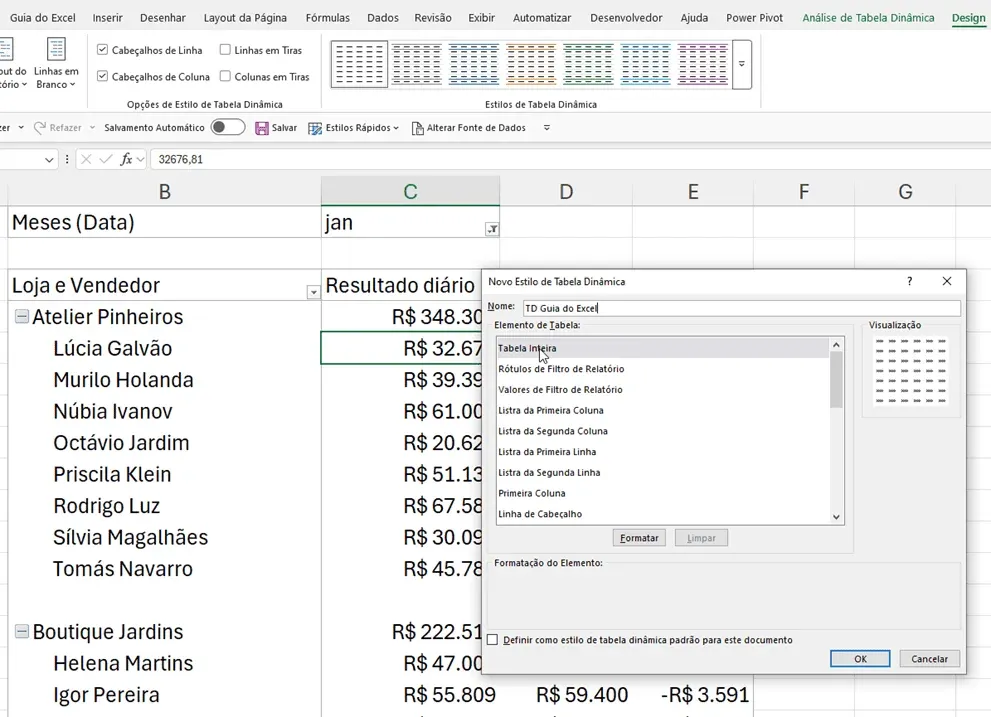Select column C header
991x717 pixels.
click(410, 192)
